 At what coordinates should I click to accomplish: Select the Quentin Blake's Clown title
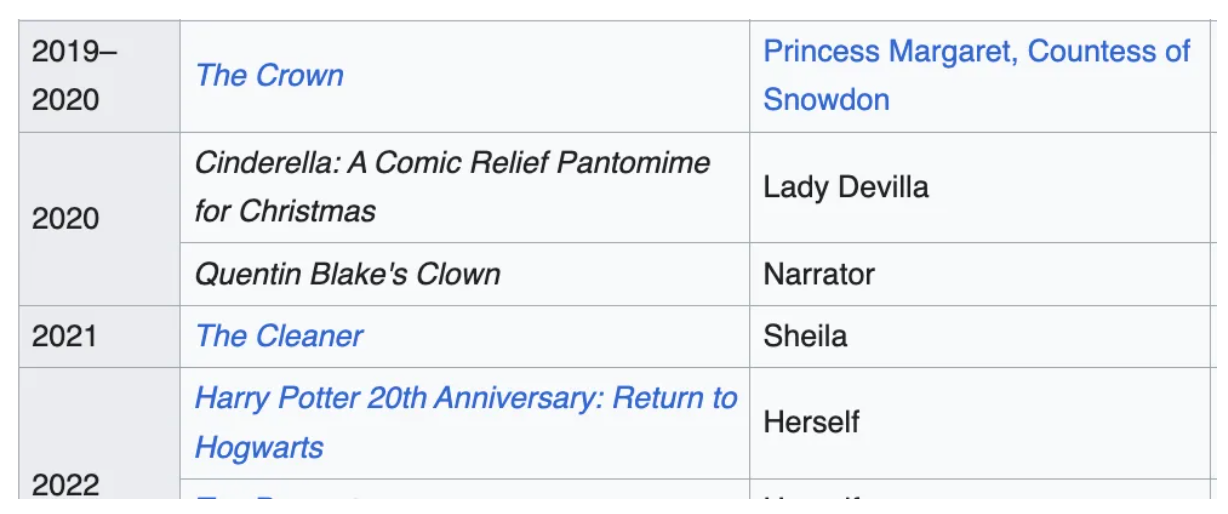pos(347,274)
